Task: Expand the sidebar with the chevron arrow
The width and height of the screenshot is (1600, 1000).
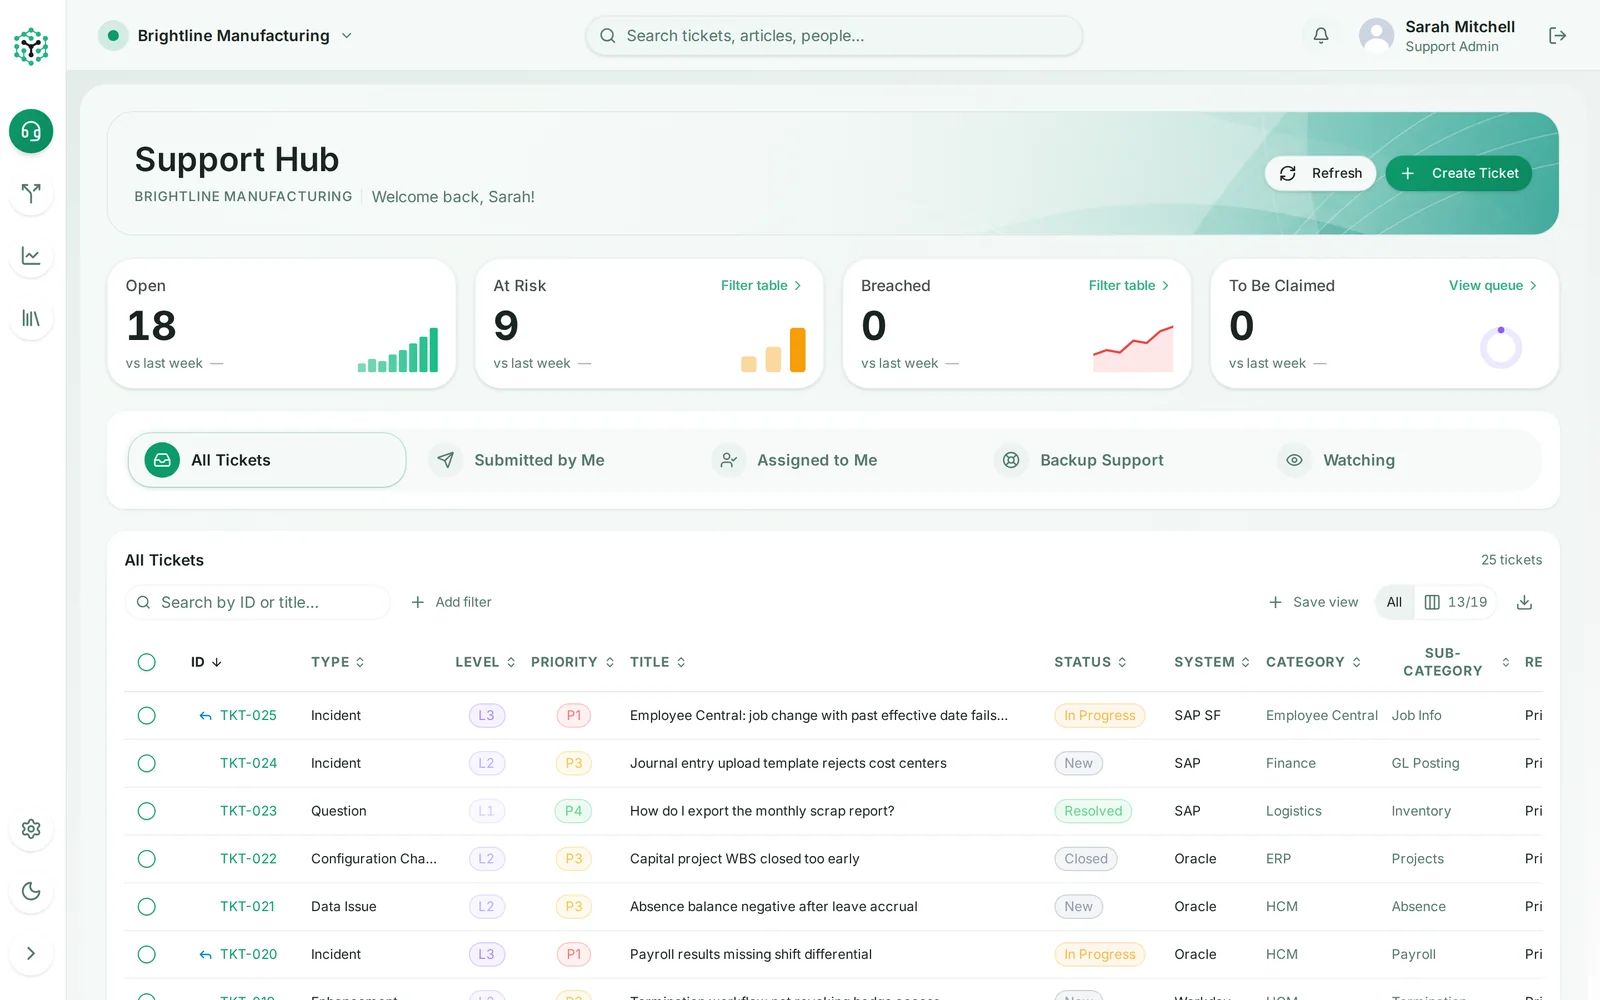Action: [31, 953]
